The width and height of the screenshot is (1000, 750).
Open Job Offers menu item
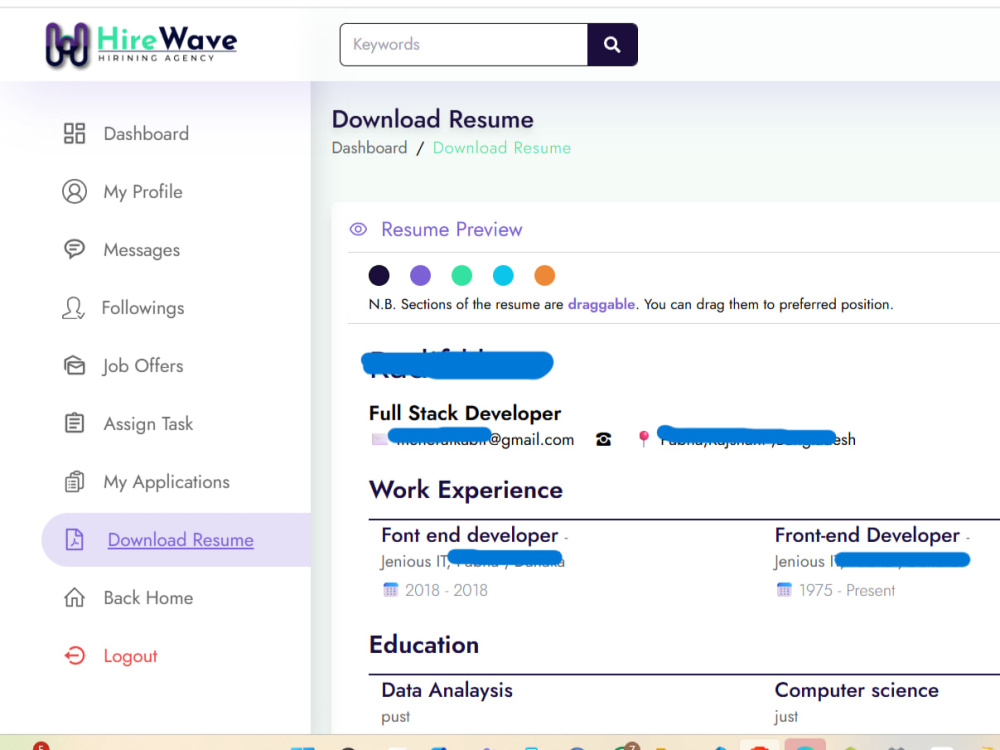143,366
